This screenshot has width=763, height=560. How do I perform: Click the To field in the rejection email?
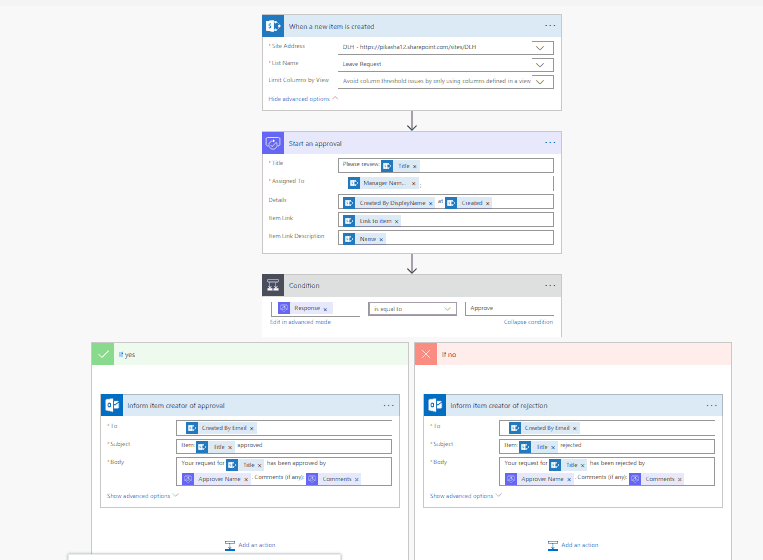(x=607, y=428)
